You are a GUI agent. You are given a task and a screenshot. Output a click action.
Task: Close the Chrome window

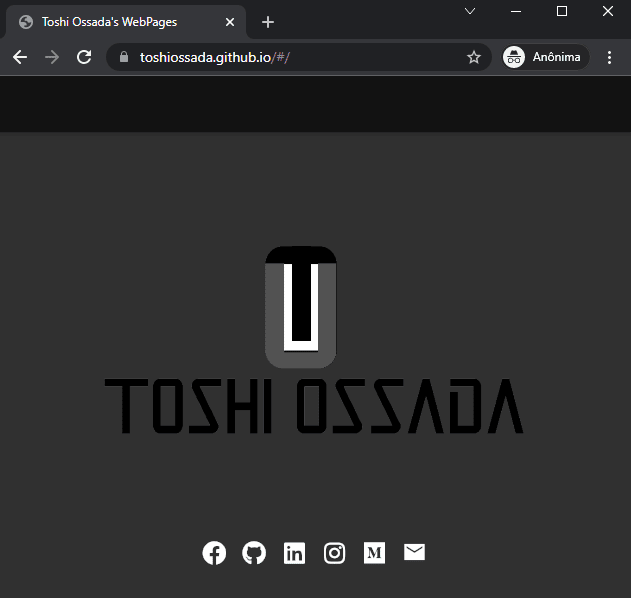pos(608,11)
